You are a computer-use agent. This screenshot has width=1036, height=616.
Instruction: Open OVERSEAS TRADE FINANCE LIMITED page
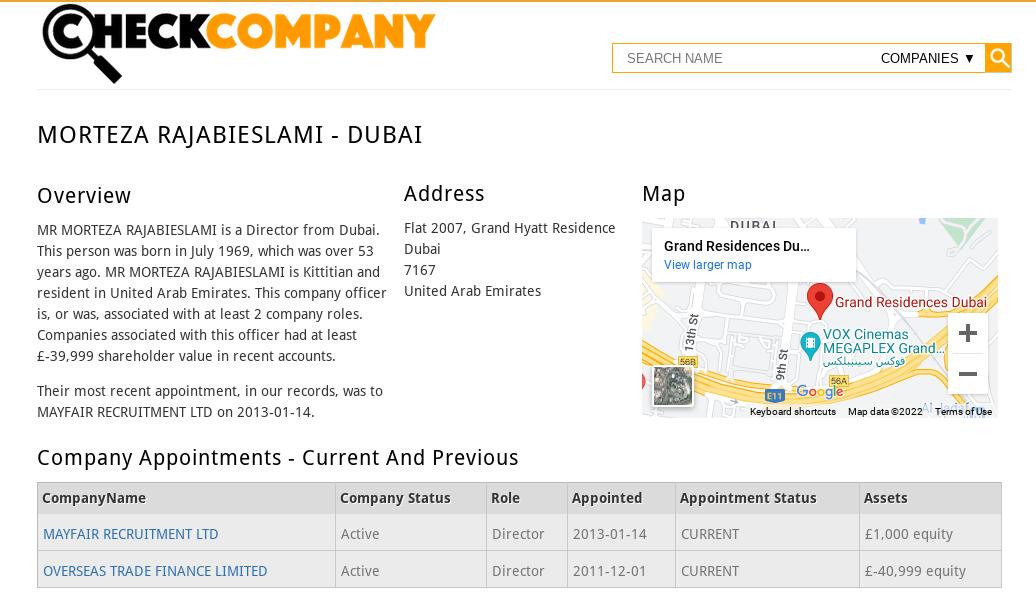(x=155, y=571)
